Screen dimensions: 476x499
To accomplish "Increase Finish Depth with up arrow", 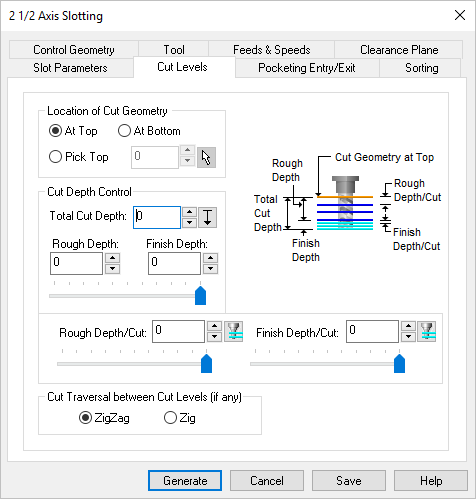I will [x=210, y=258].
